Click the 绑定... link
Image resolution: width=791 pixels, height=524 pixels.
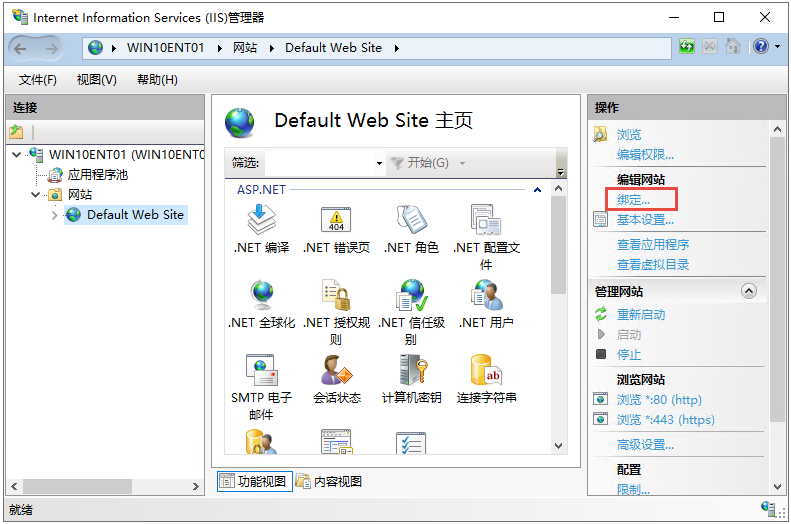(633, 200)
